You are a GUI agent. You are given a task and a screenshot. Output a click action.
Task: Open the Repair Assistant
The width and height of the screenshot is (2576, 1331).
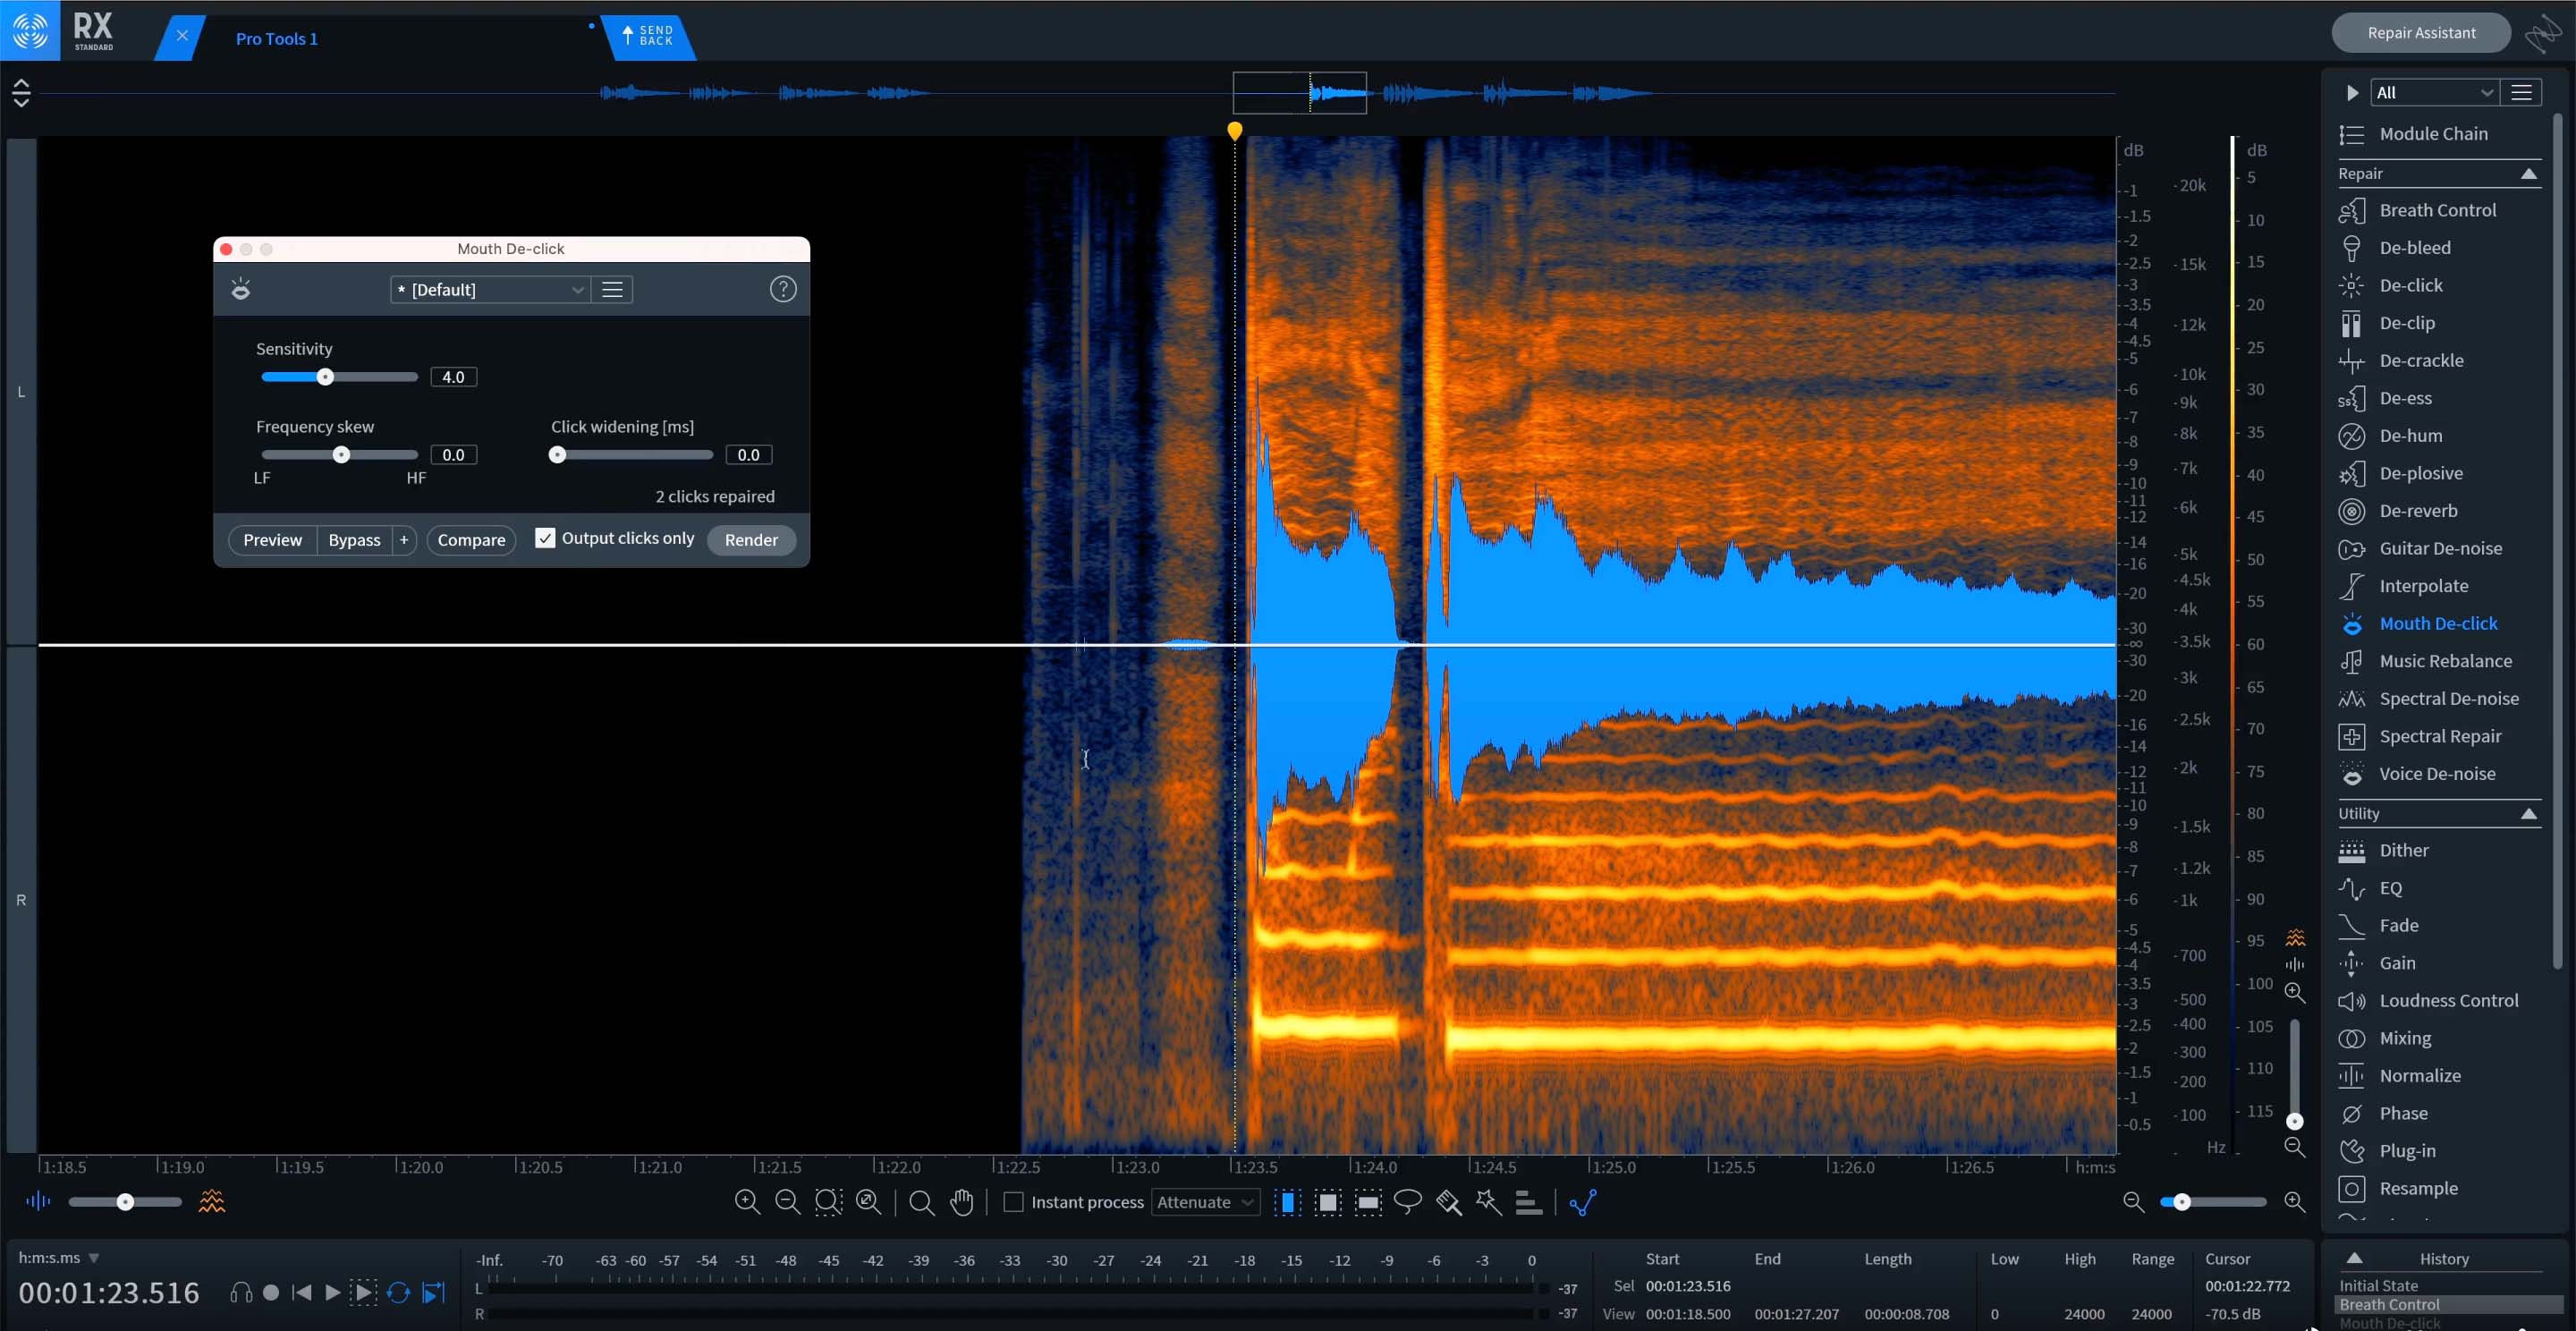click(2421, 33)
